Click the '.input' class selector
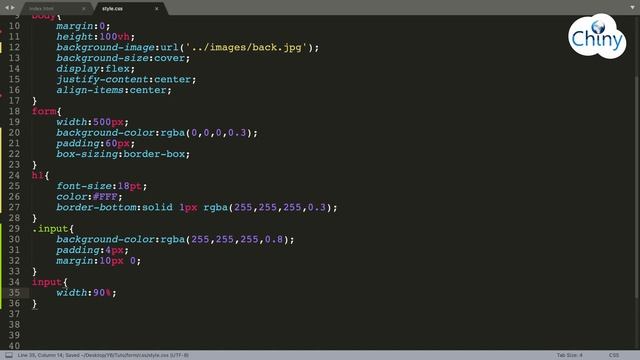This screenshot has width=640, height=360. coord(50,229)
